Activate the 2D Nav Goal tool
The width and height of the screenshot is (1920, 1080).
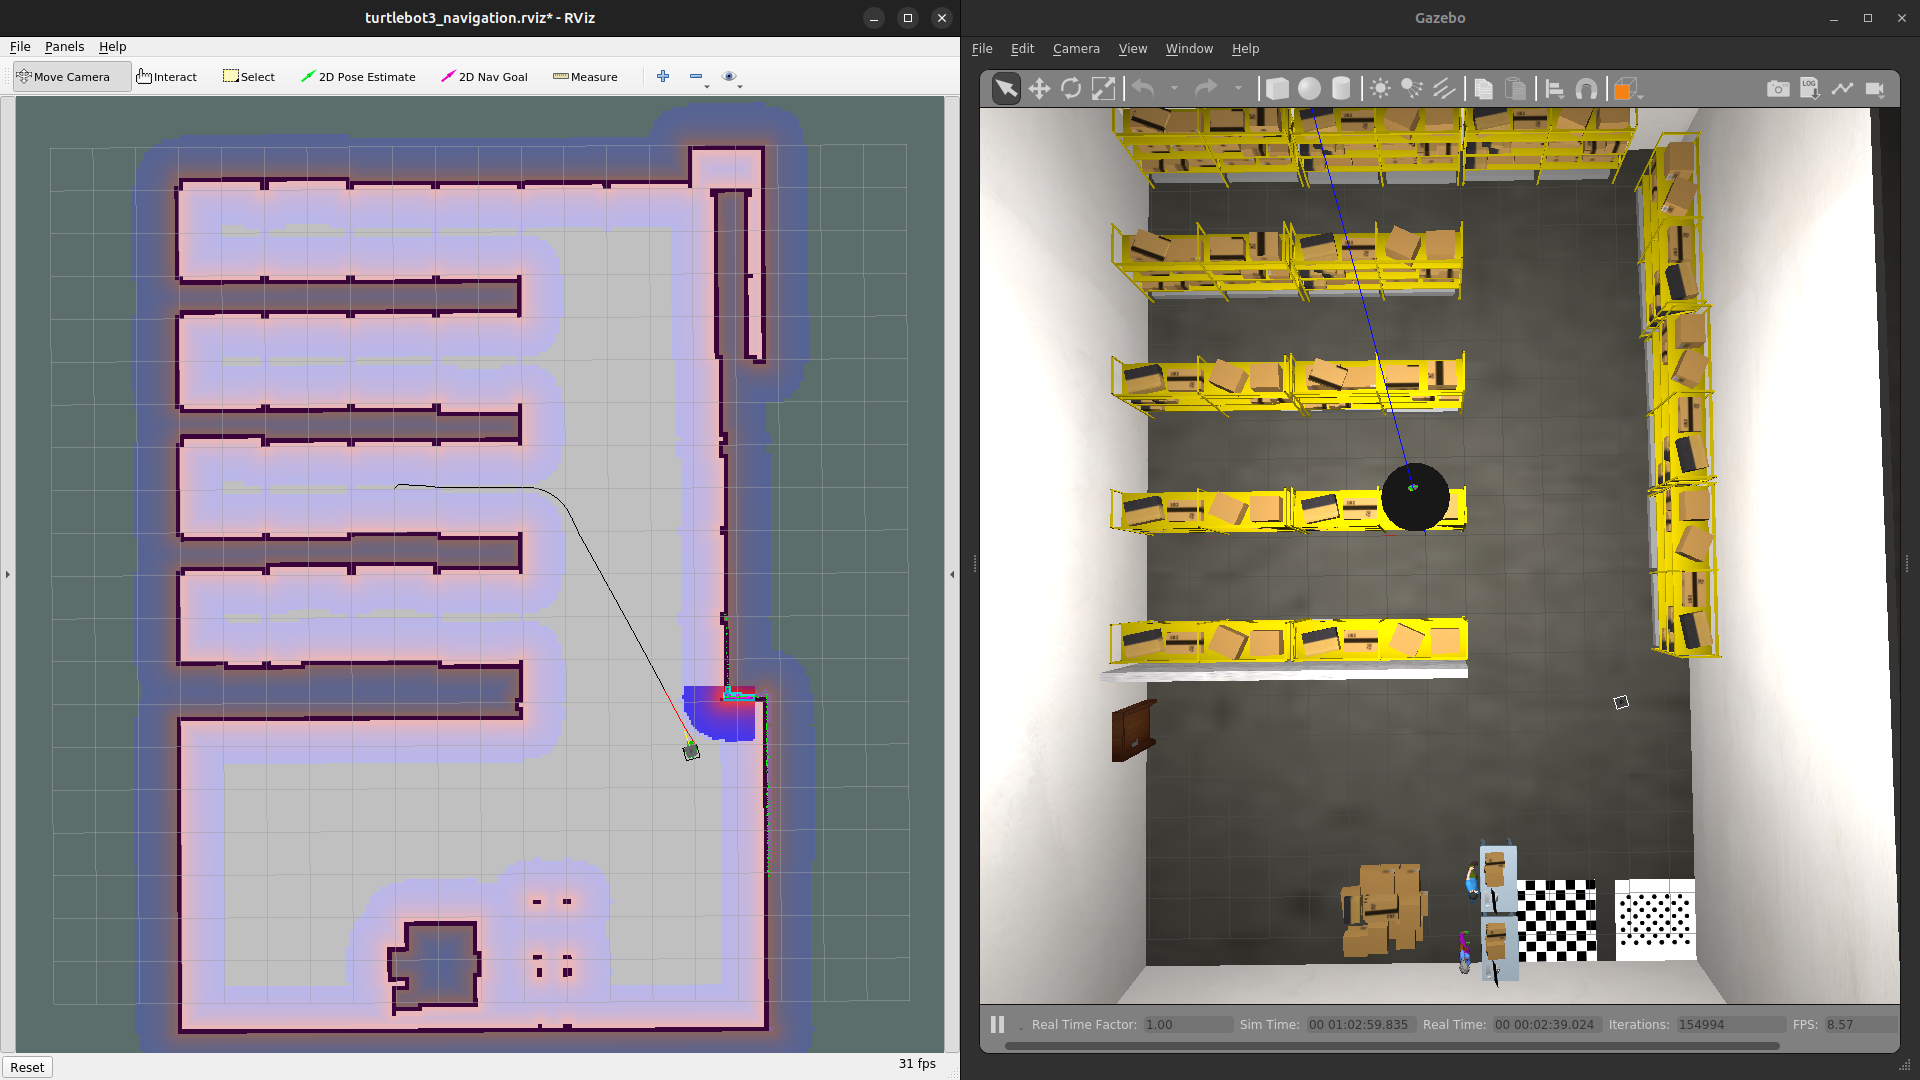coord(485,77)
